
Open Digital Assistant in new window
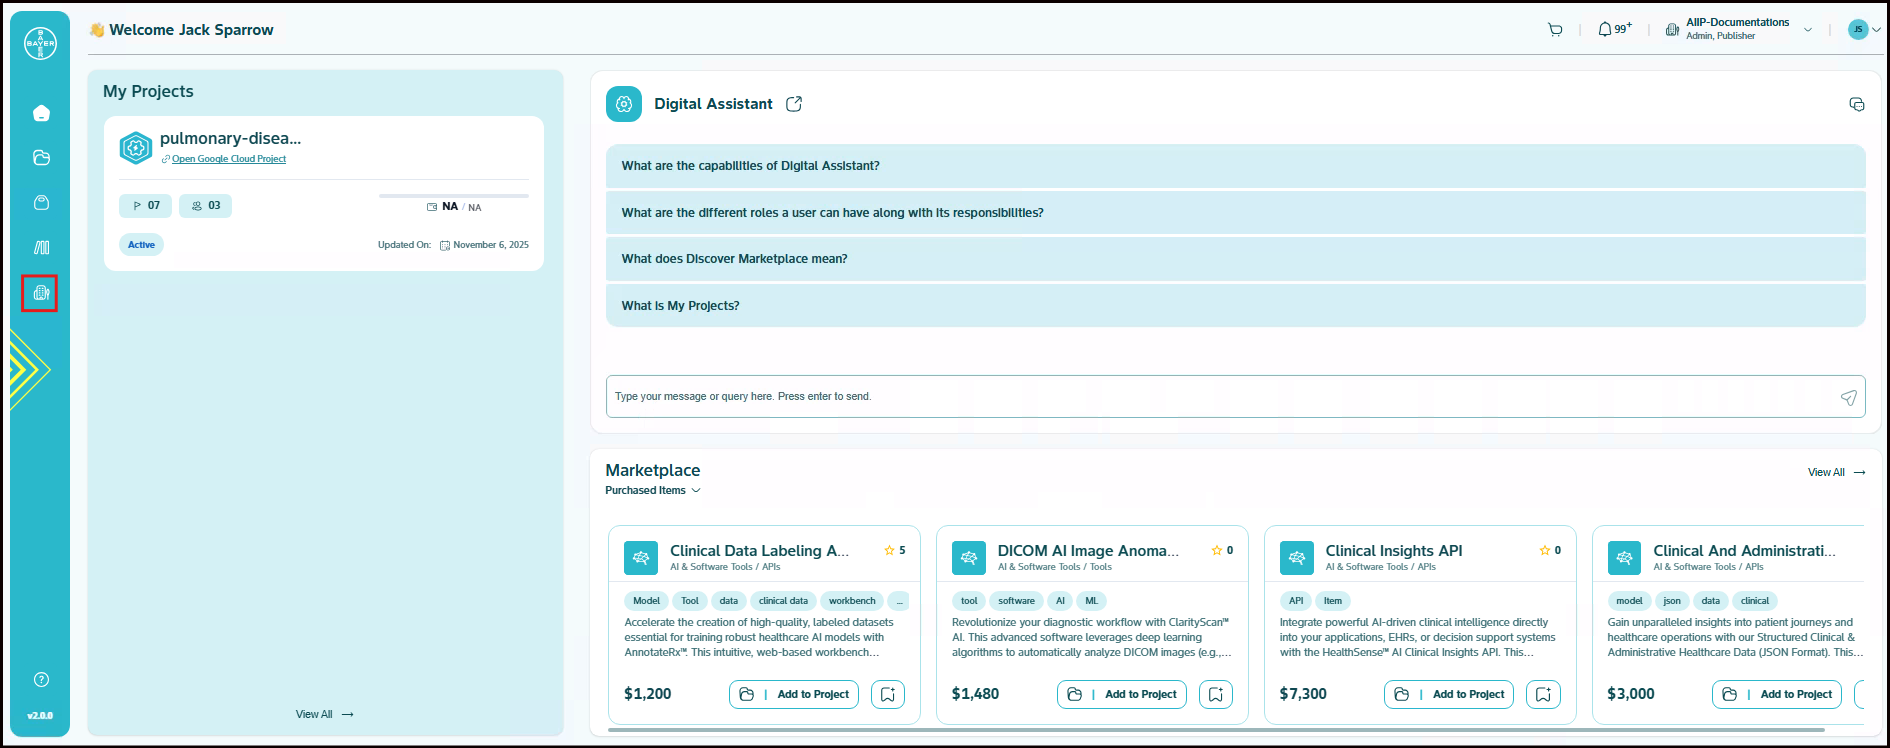794,104
